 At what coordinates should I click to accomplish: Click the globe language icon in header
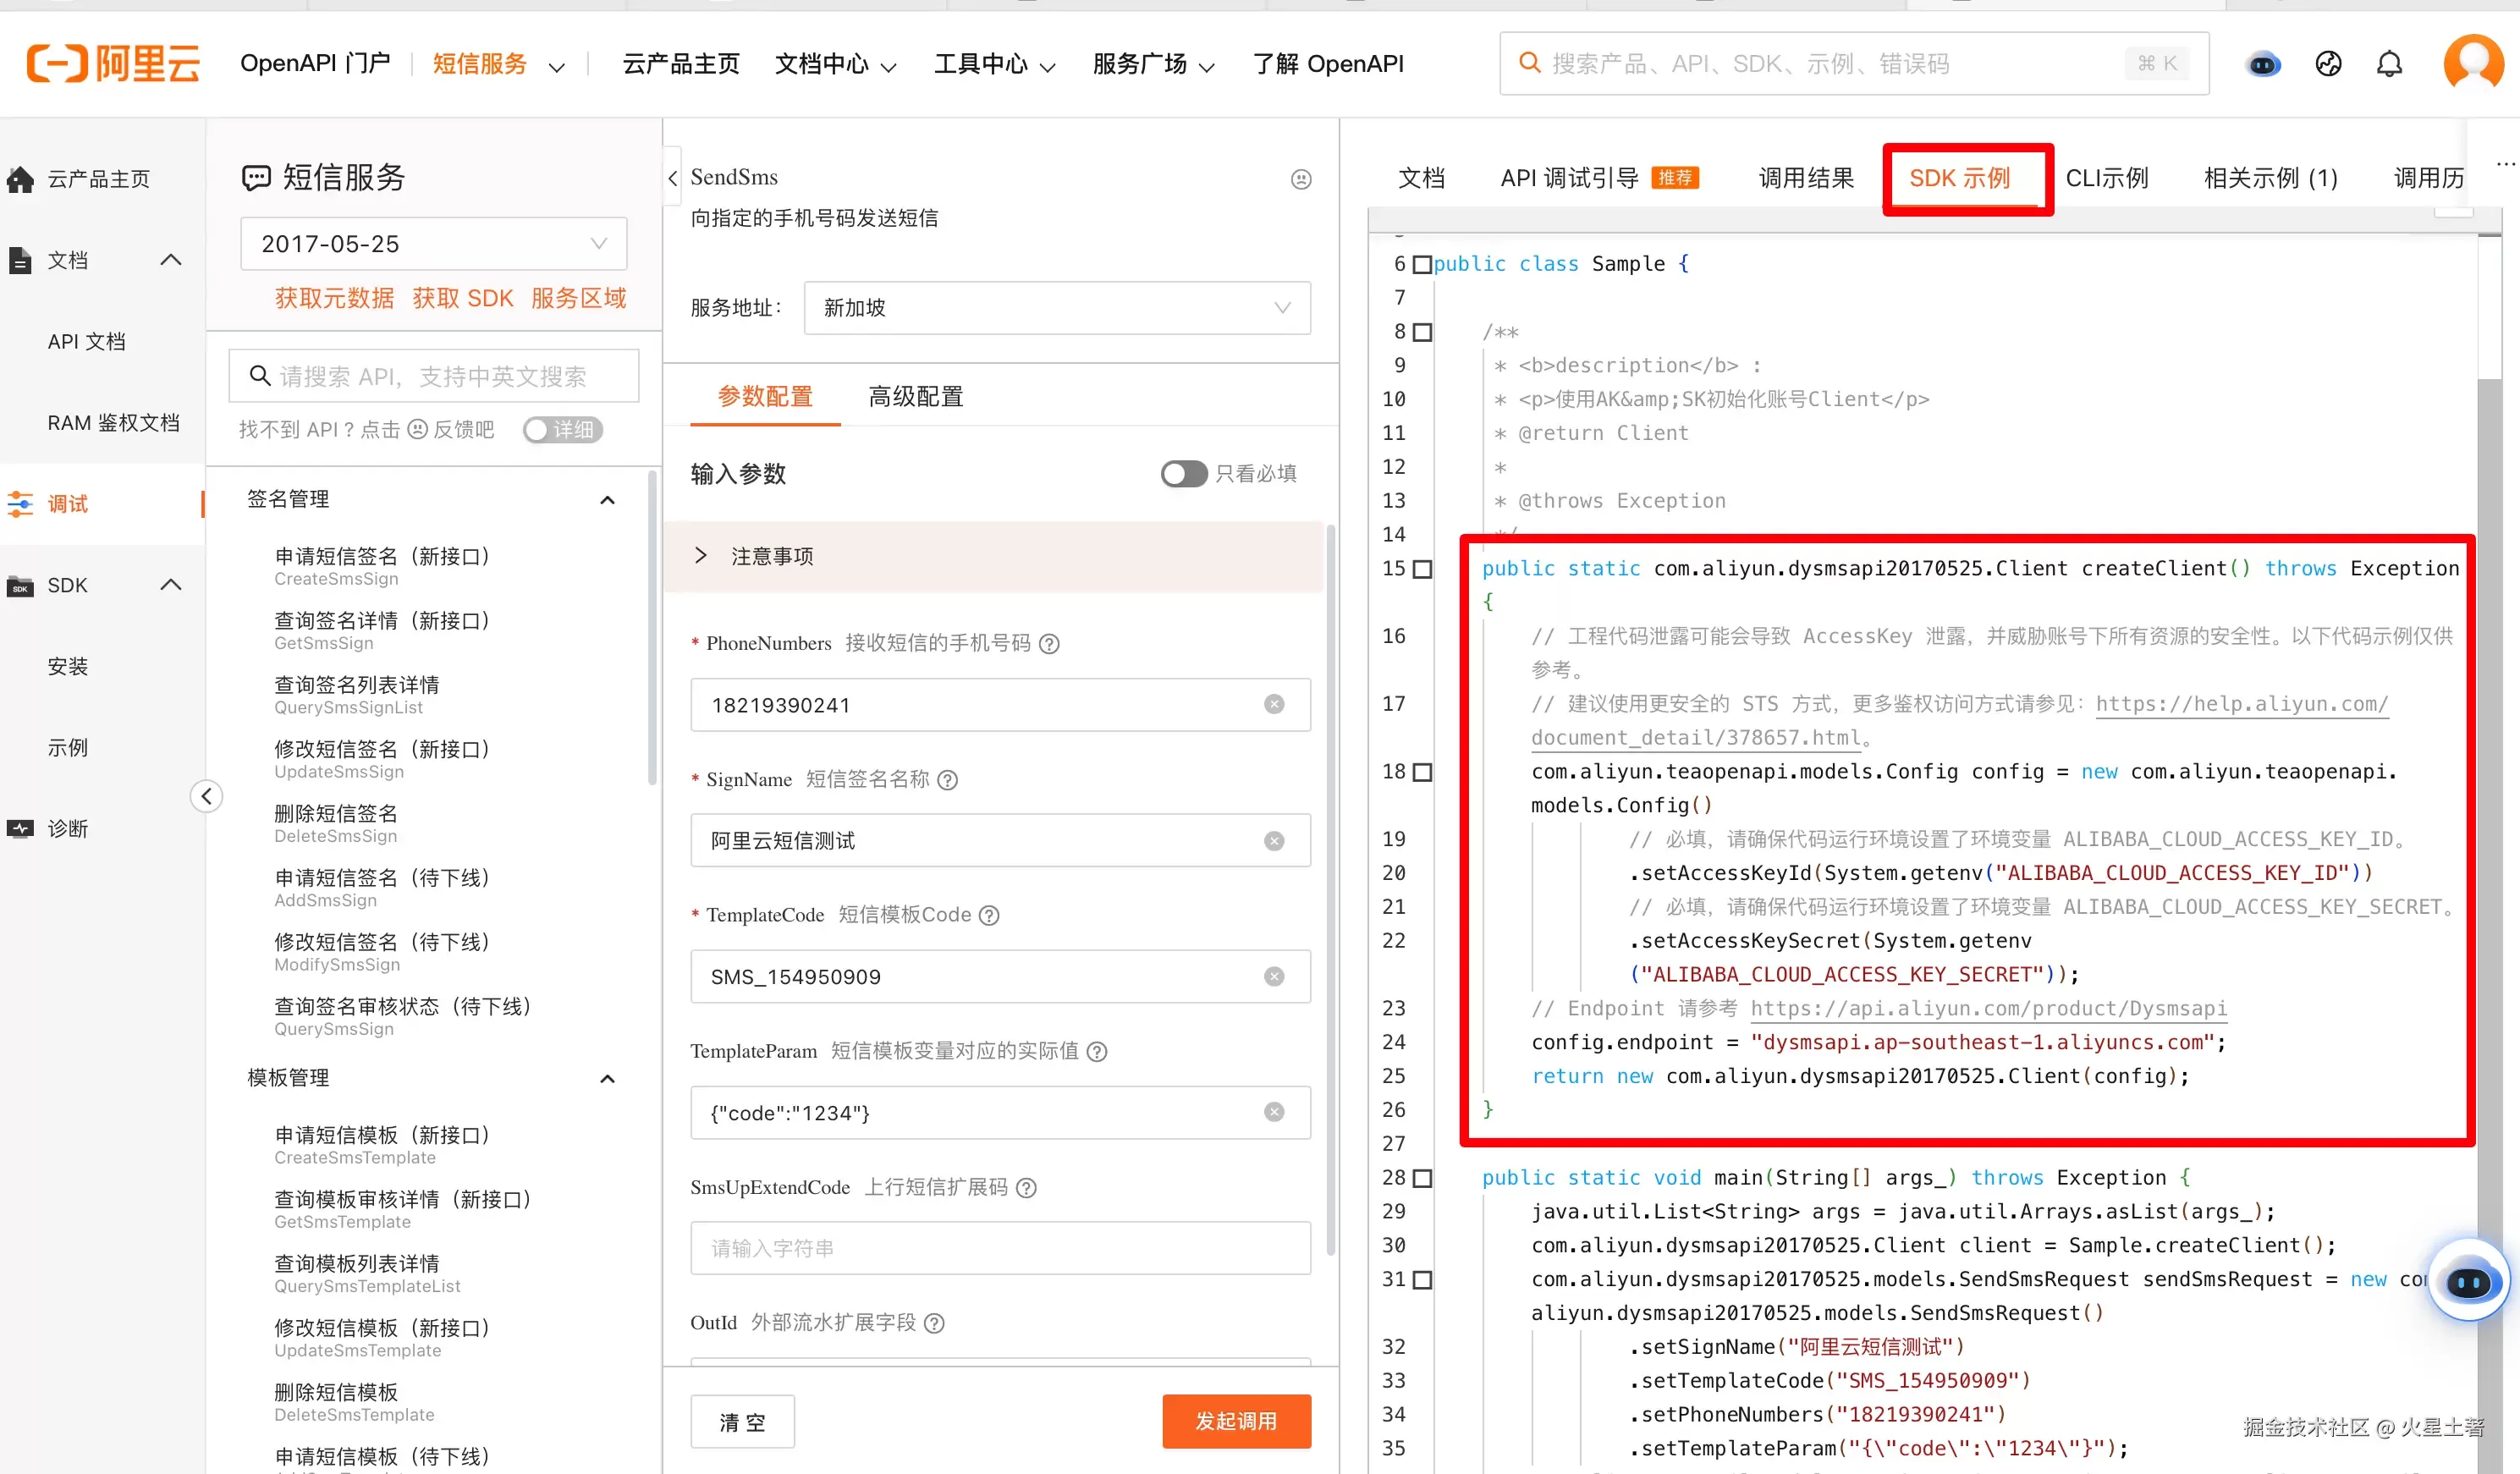tap(2328, 64)
